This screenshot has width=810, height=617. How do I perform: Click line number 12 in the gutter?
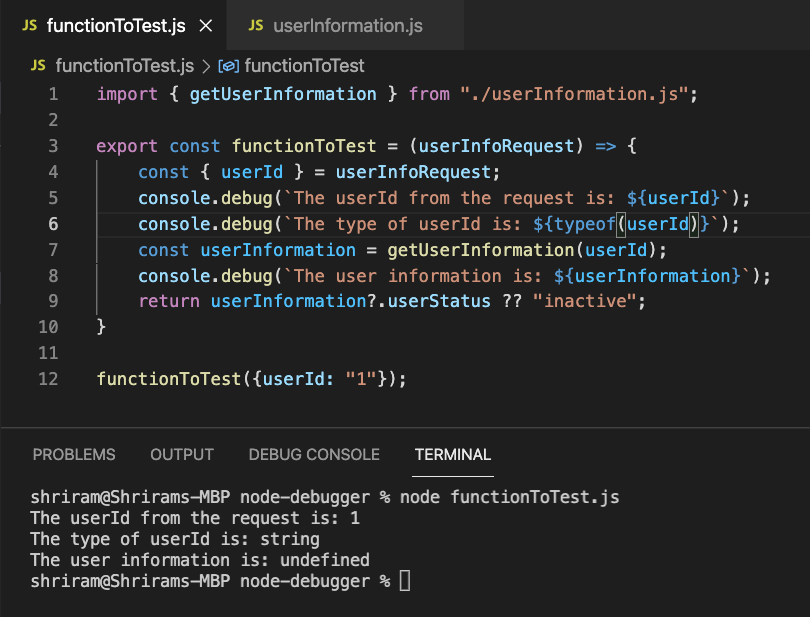[48, 380]
